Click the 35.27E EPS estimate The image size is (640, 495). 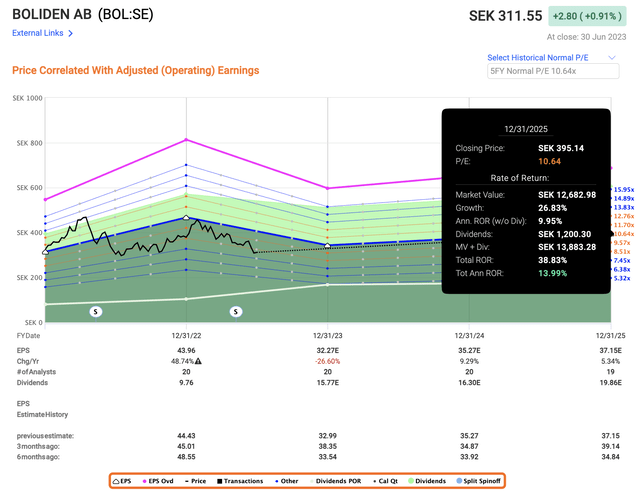point(469,351)
